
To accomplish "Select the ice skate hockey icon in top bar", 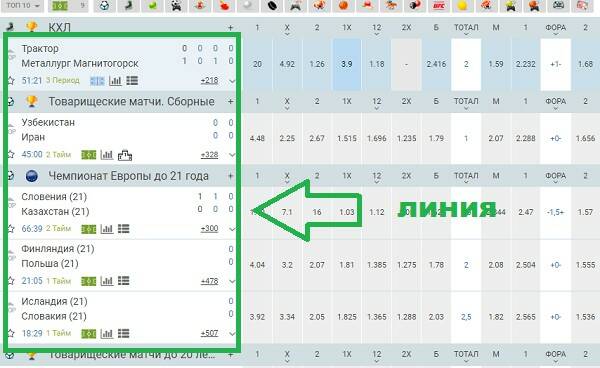I will click(129, 6).
